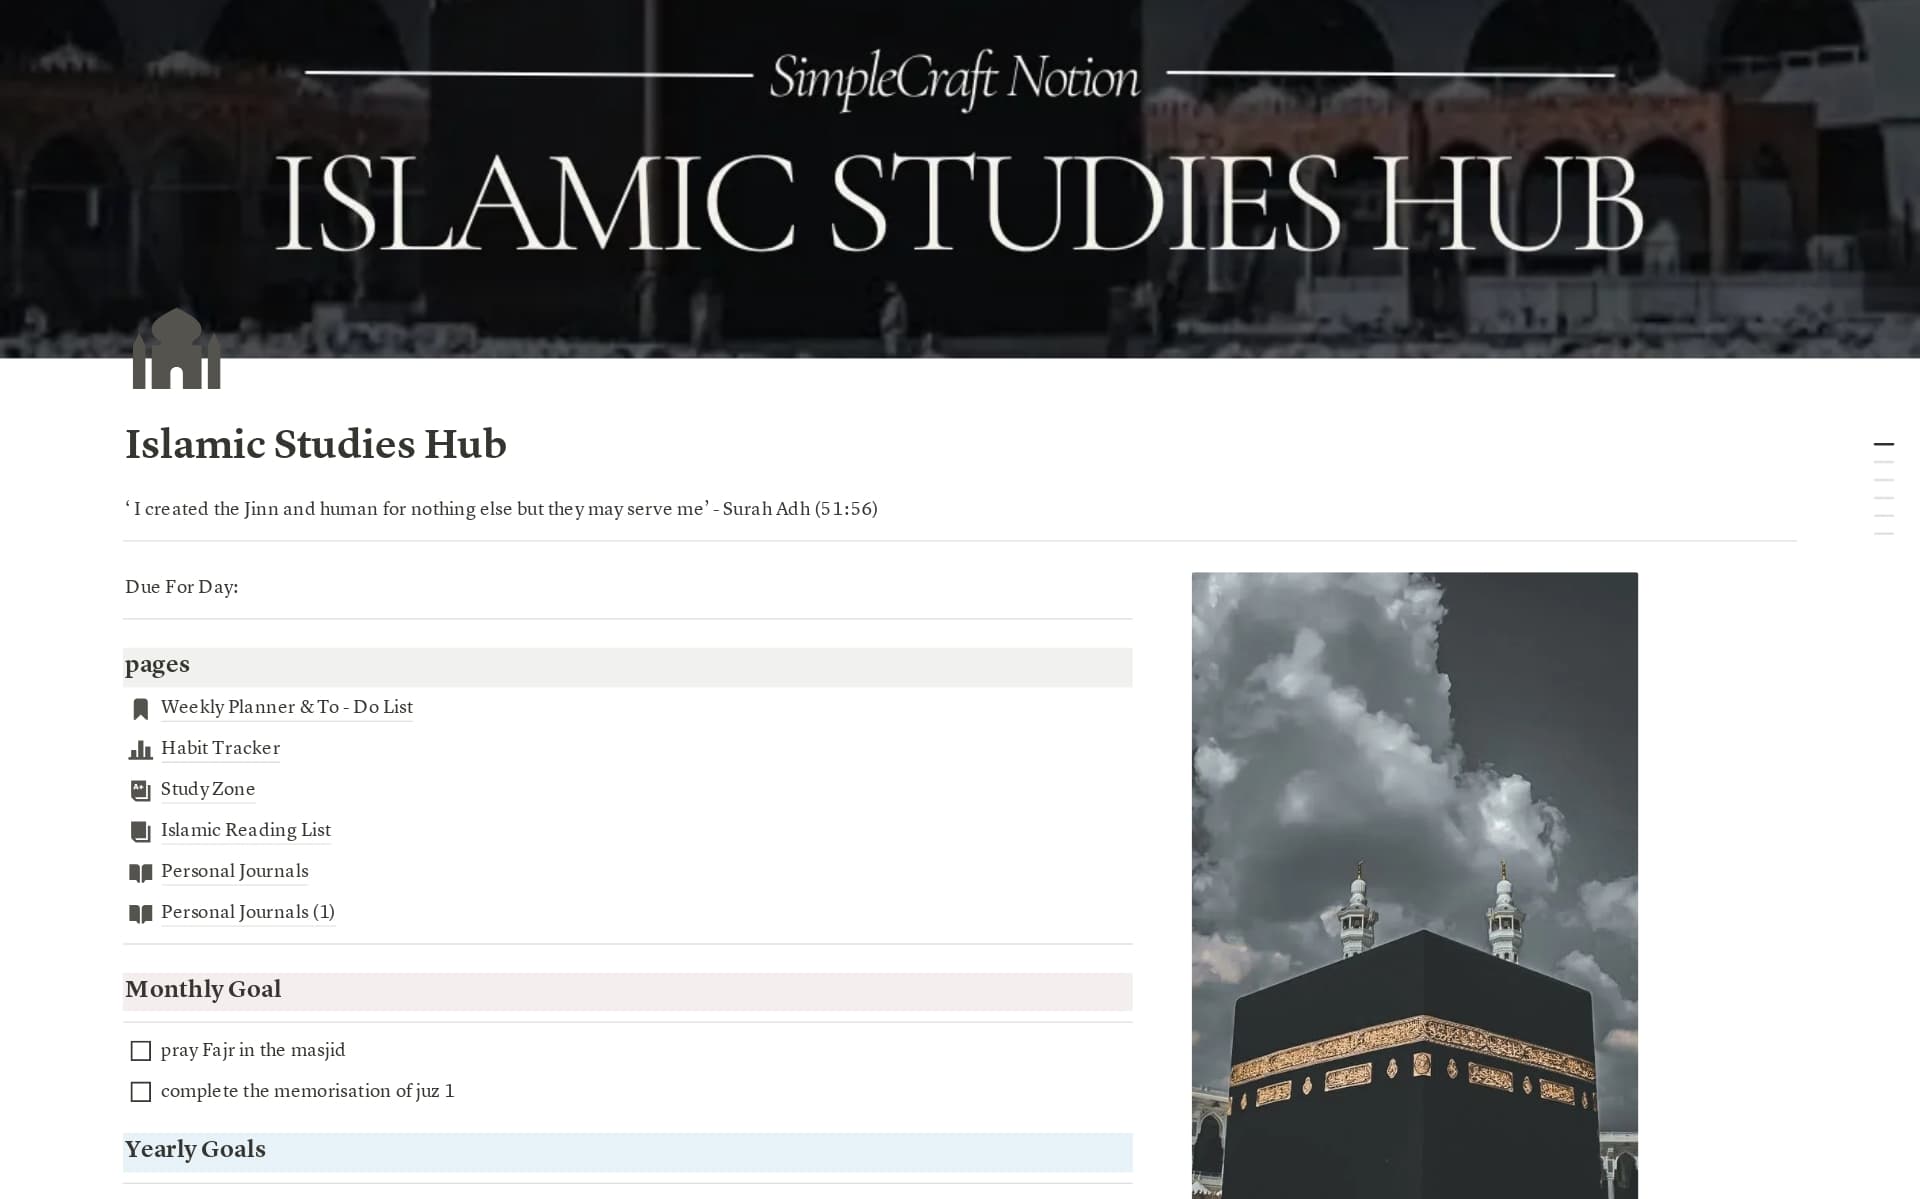Open the Study Zone page link
This screenshot has height=1199, width=1920.
tap(207, 789)
